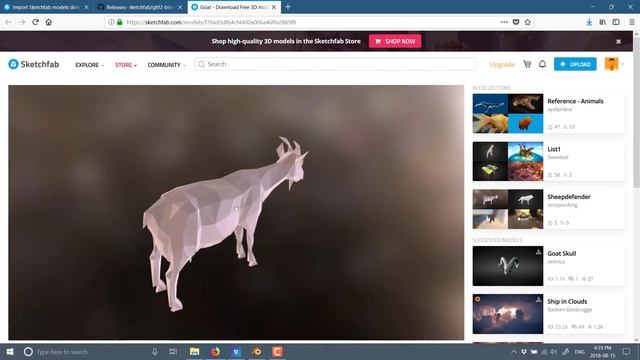Expand the Explore menu
The width and height of the screenshot is (640, 360).
90,64
